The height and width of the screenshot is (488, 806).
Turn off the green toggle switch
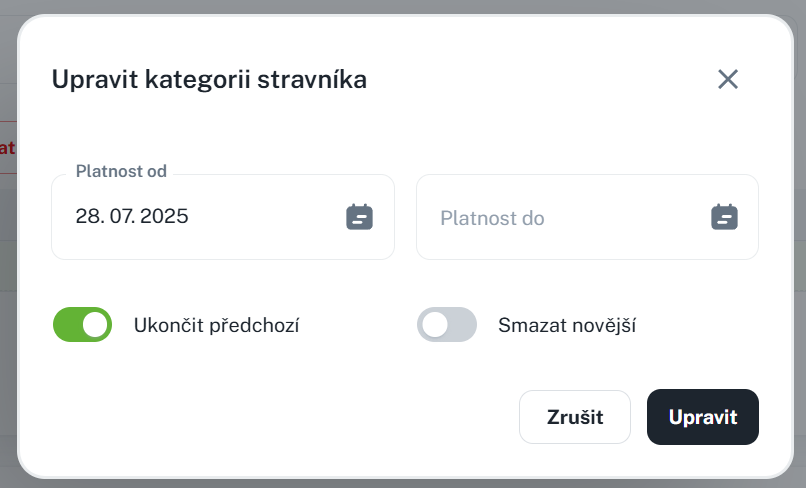pos(82,325)
